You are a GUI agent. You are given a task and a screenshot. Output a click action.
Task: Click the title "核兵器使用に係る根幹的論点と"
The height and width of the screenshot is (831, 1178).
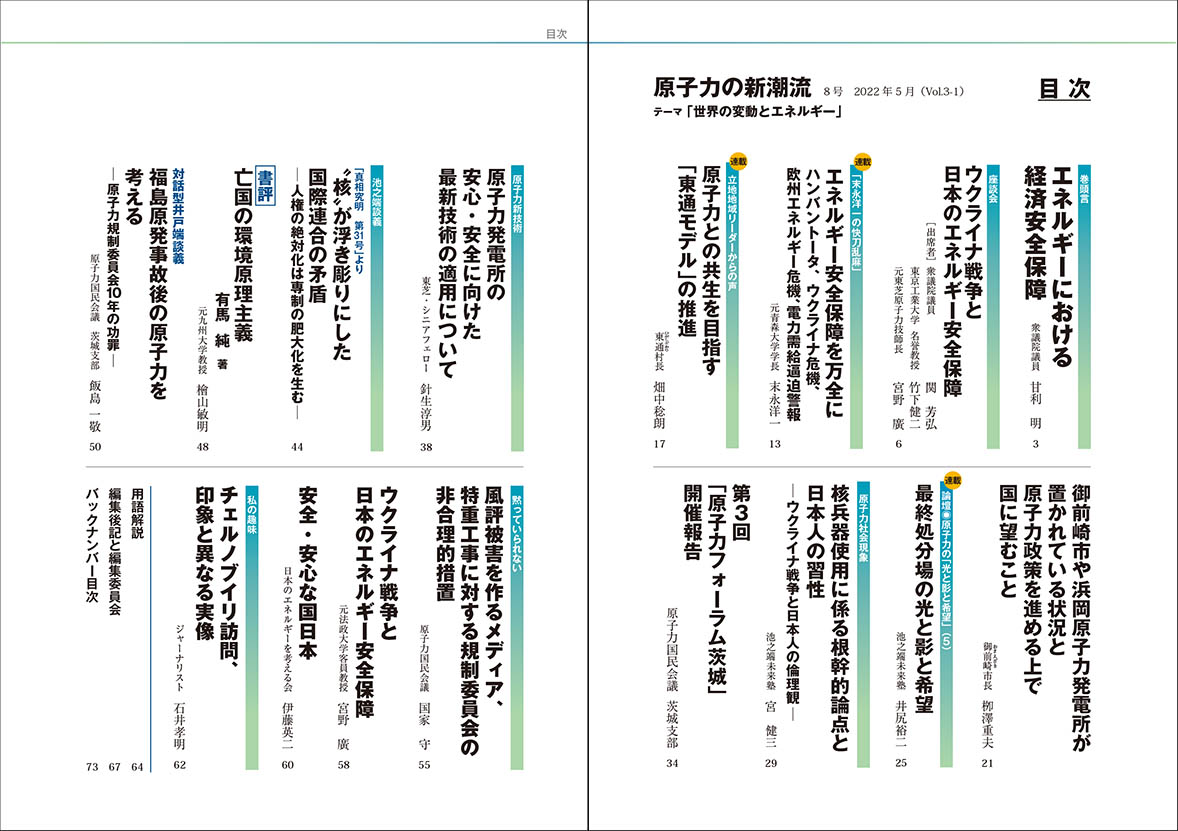[x=840, y=618]
